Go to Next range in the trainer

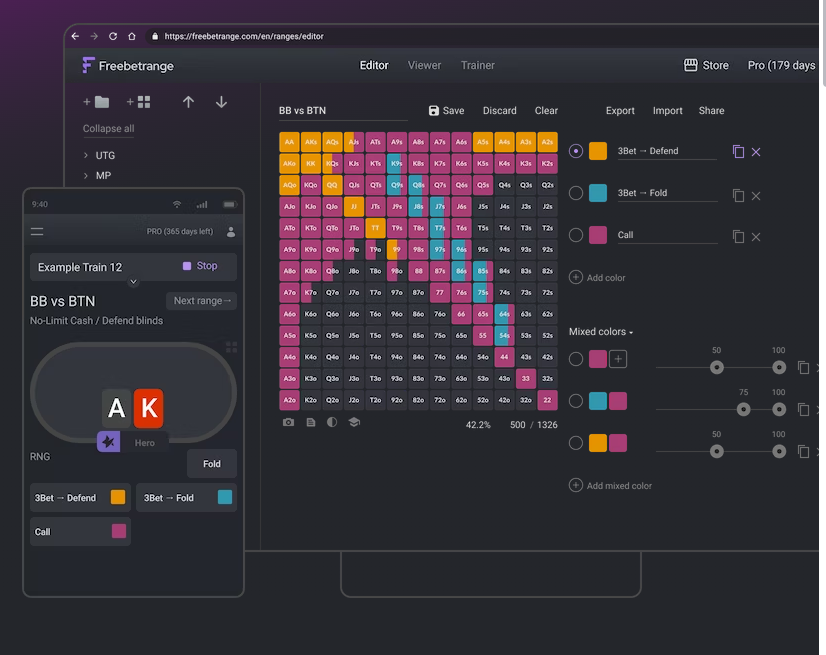pos(202,301)
